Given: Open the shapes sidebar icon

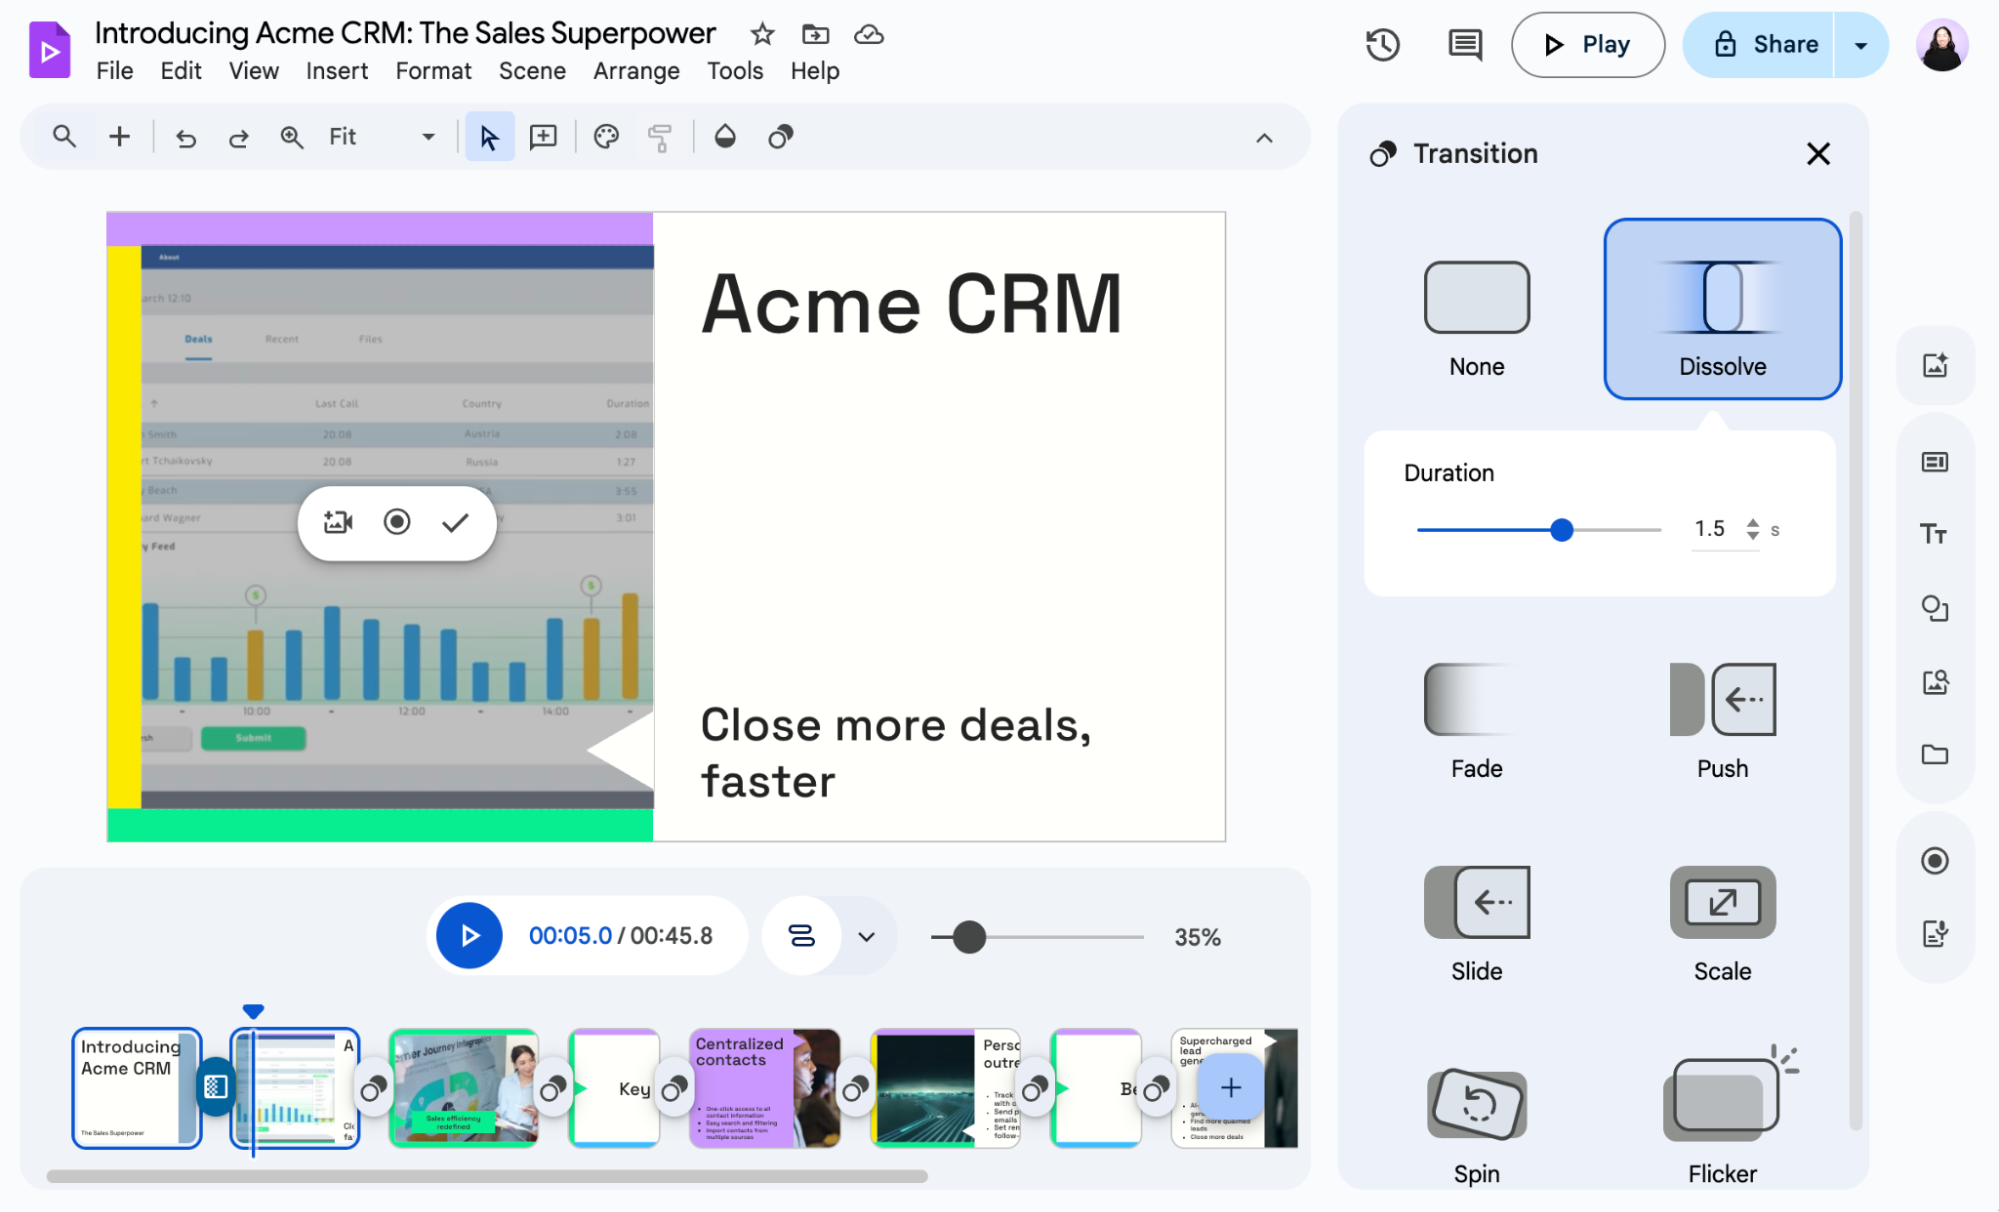Looking at the screenshot, I should pos(1934,608).
